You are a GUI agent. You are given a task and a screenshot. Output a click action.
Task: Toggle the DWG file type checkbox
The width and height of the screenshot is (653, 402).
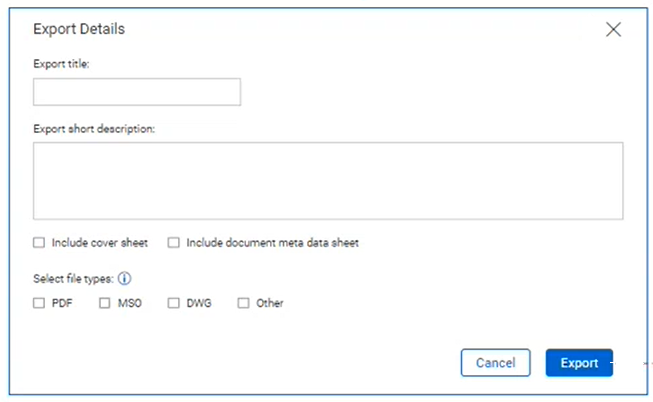click(173, 303)
